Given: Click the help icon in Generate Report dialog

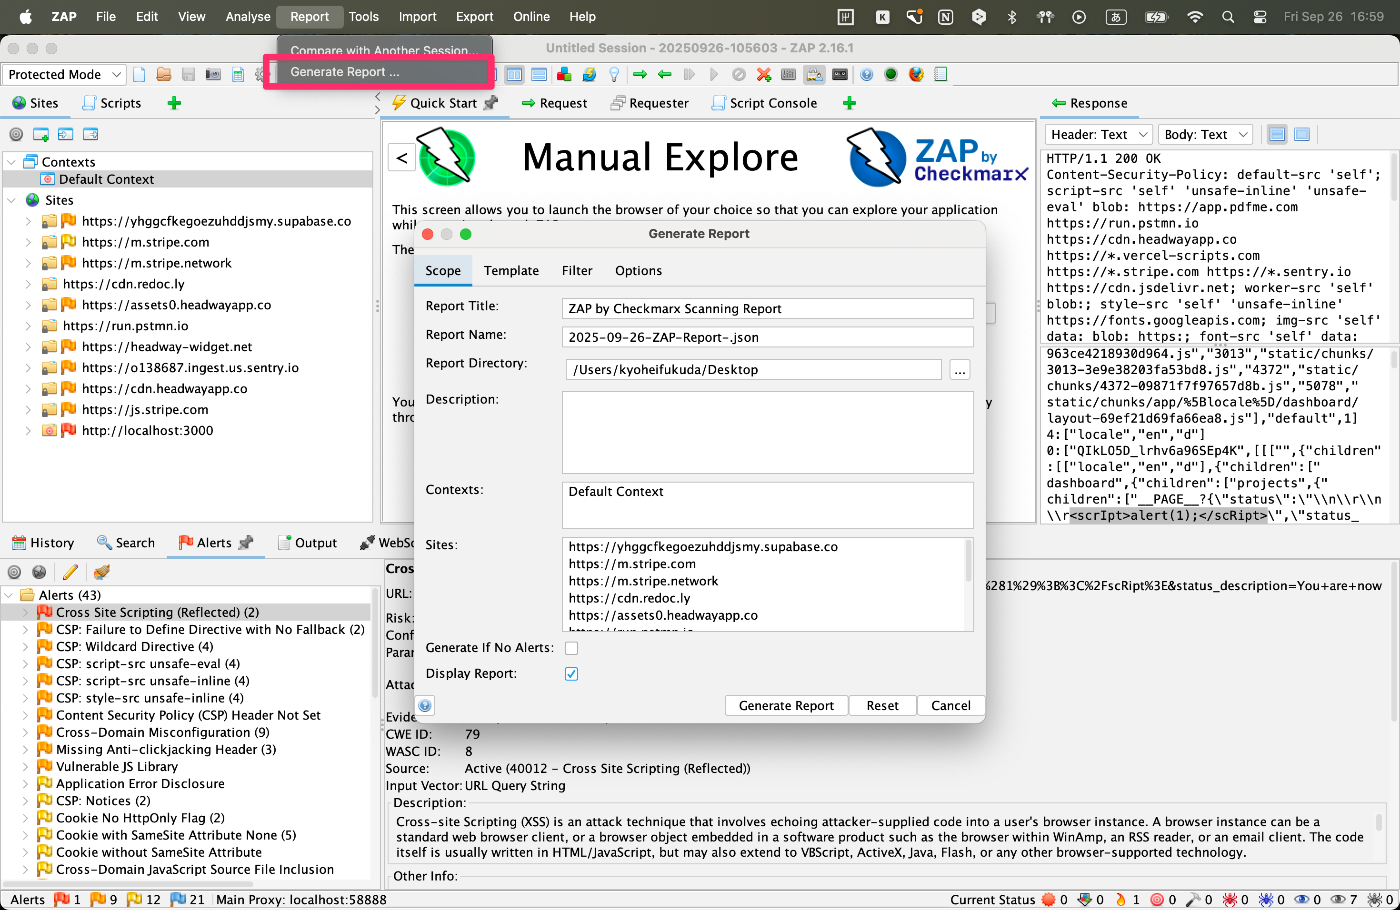Looking at the screenshot, I should (x=425, y=705).
